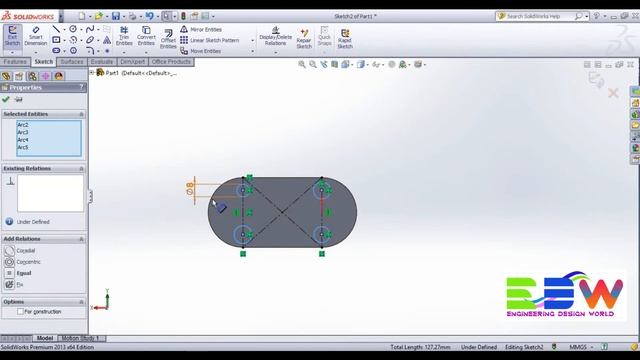
Task: Add the Equal relation
Action: click(18, 273)
